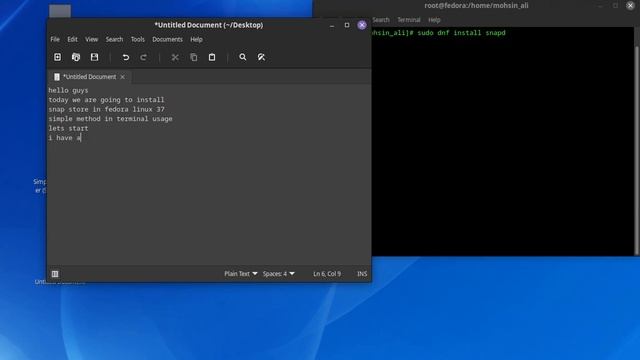
Task: Place cursor at end of 'i have a'
Action: point(81,138)
